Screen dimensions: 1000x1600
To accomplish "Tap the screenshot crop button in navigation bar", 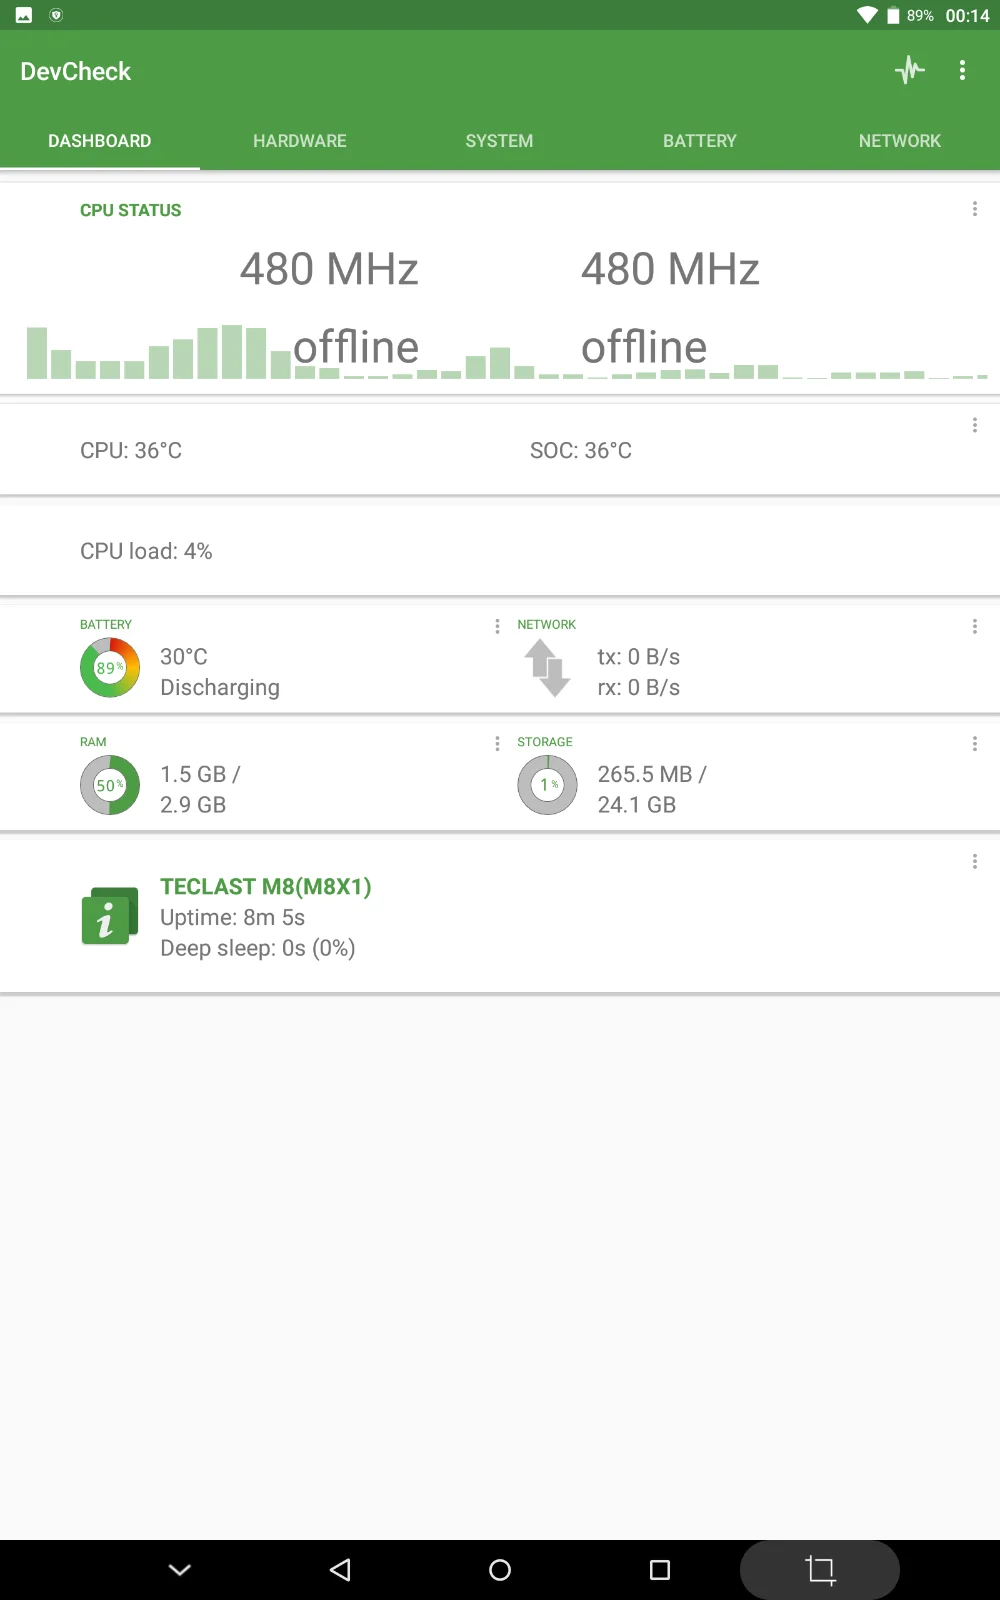I will [x=820, y=1570].
